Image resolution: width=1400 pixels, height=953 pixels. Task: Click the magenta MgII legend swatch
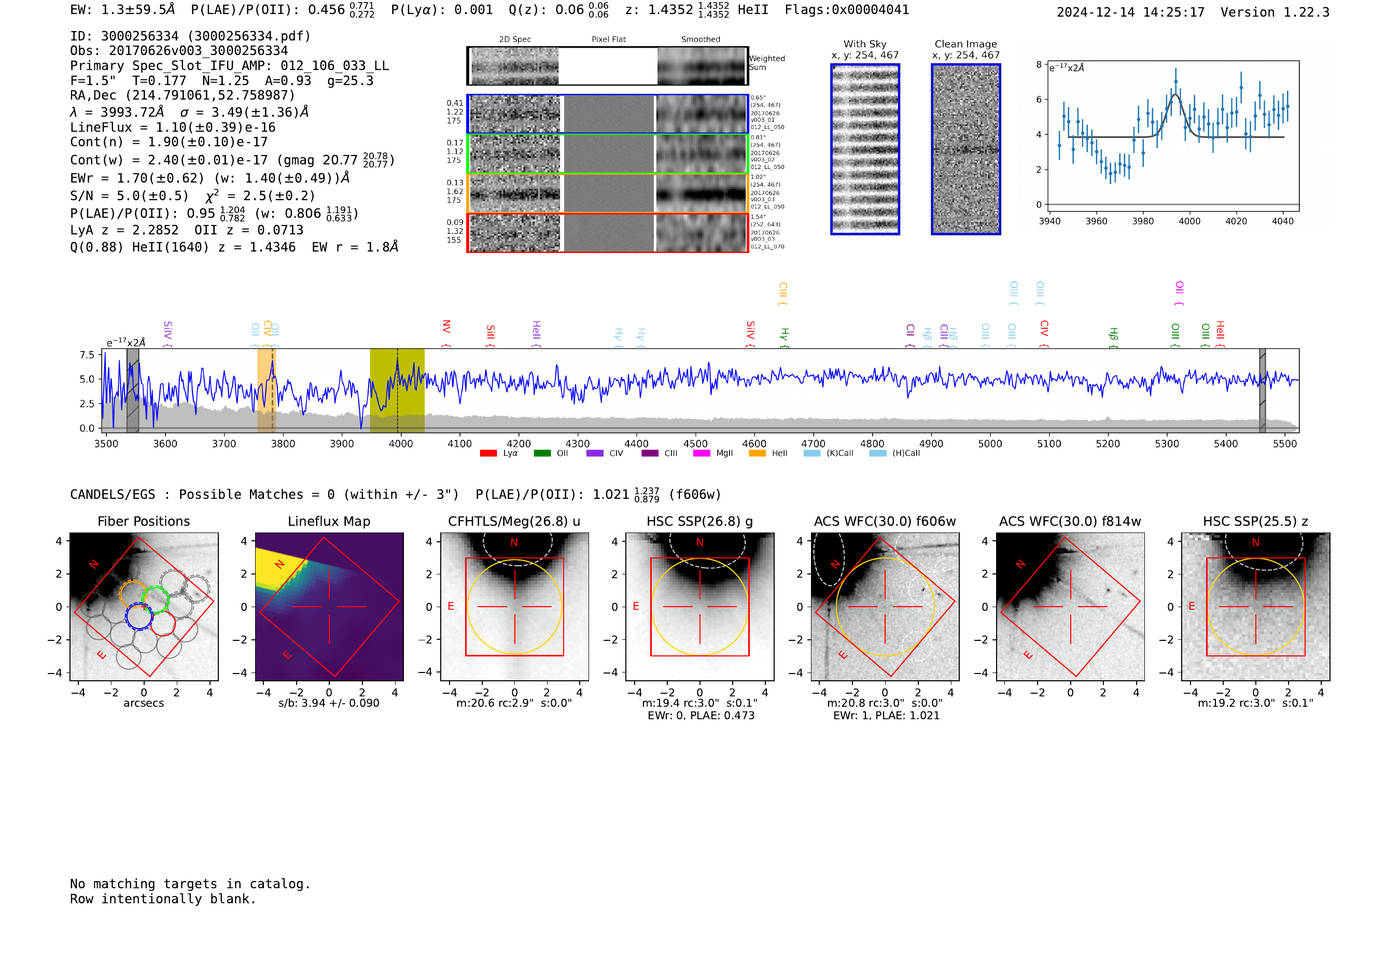coord(701,453)
